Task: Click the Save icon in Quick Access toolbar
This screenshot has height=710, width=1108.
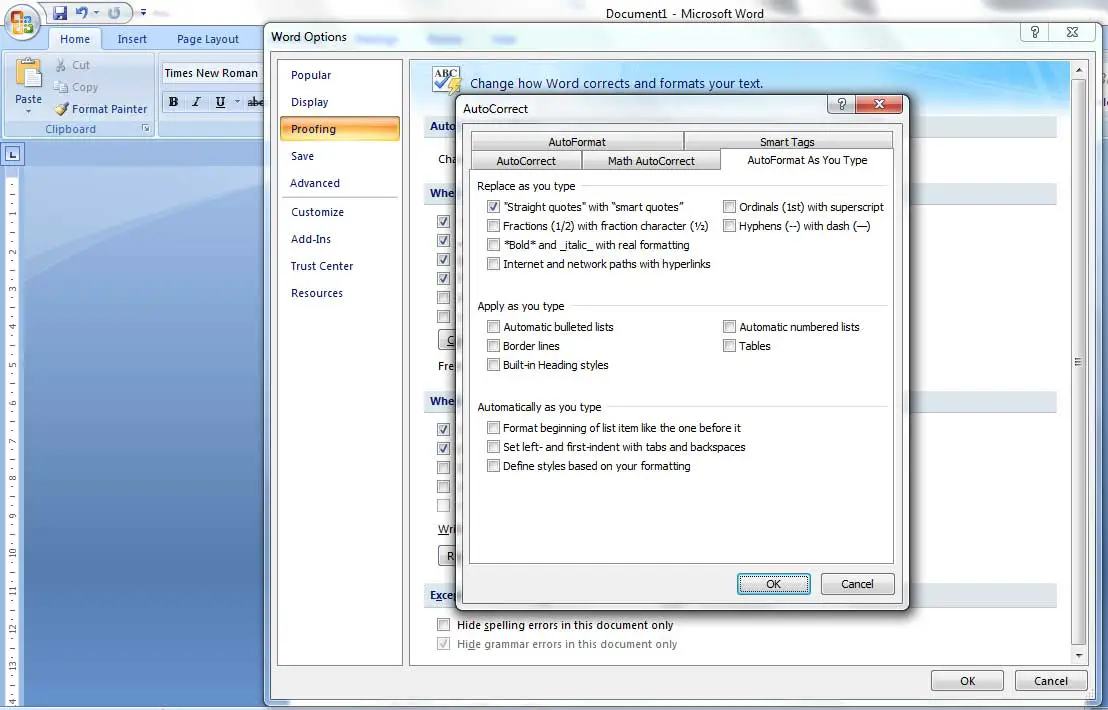Action: (60, 13)
